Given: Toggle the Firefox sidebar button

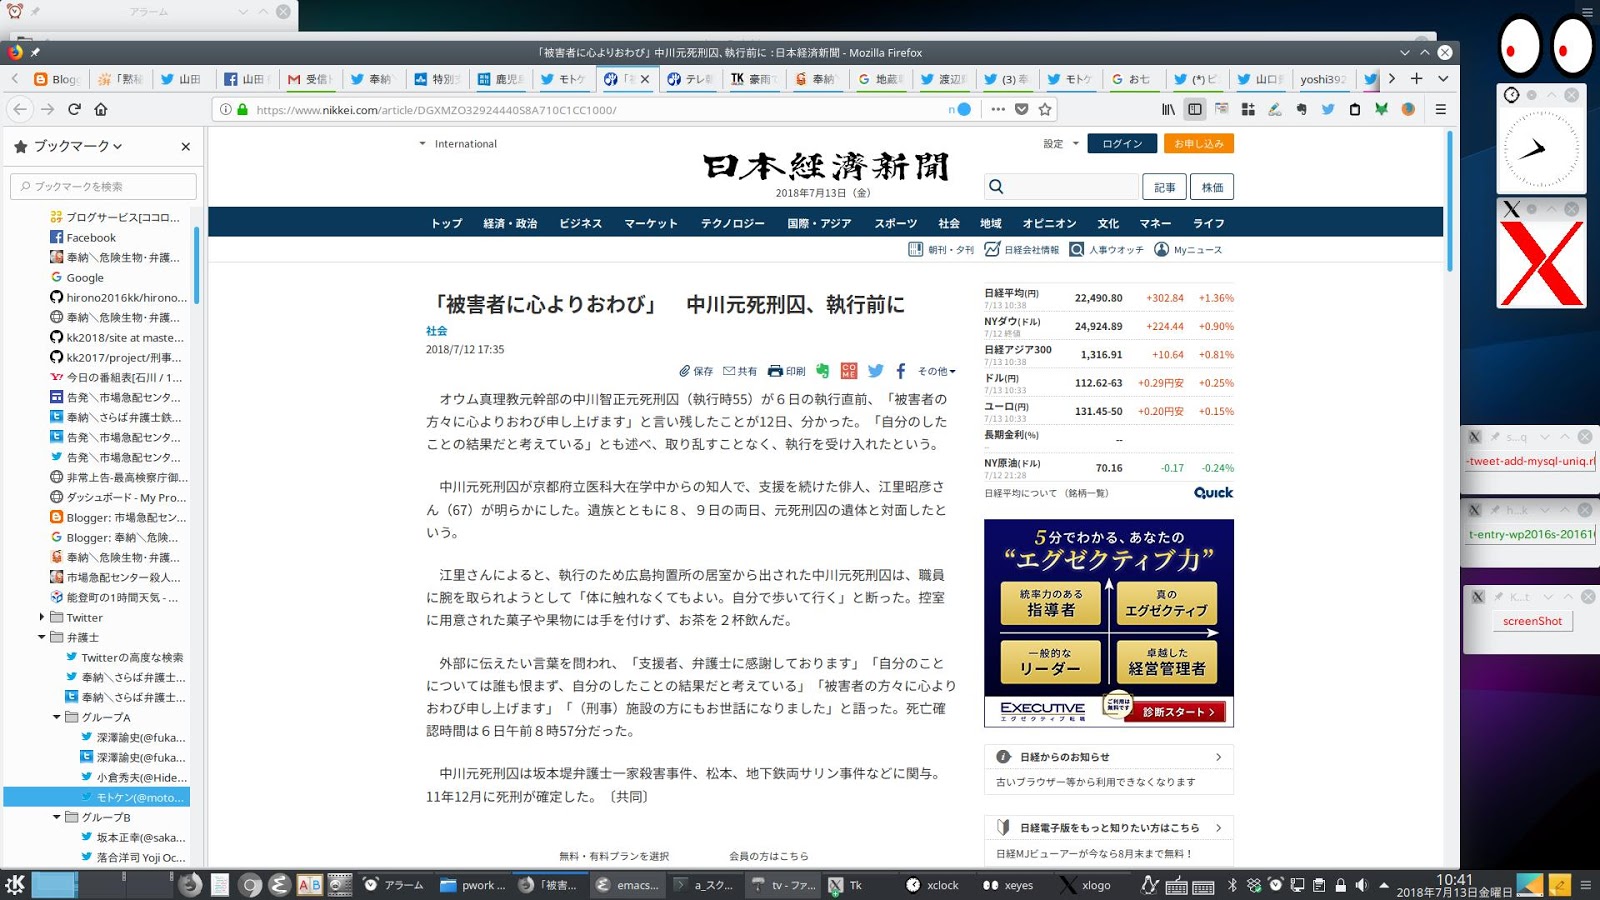Looking at the screenshot, I should click(x=1195, y=109).
